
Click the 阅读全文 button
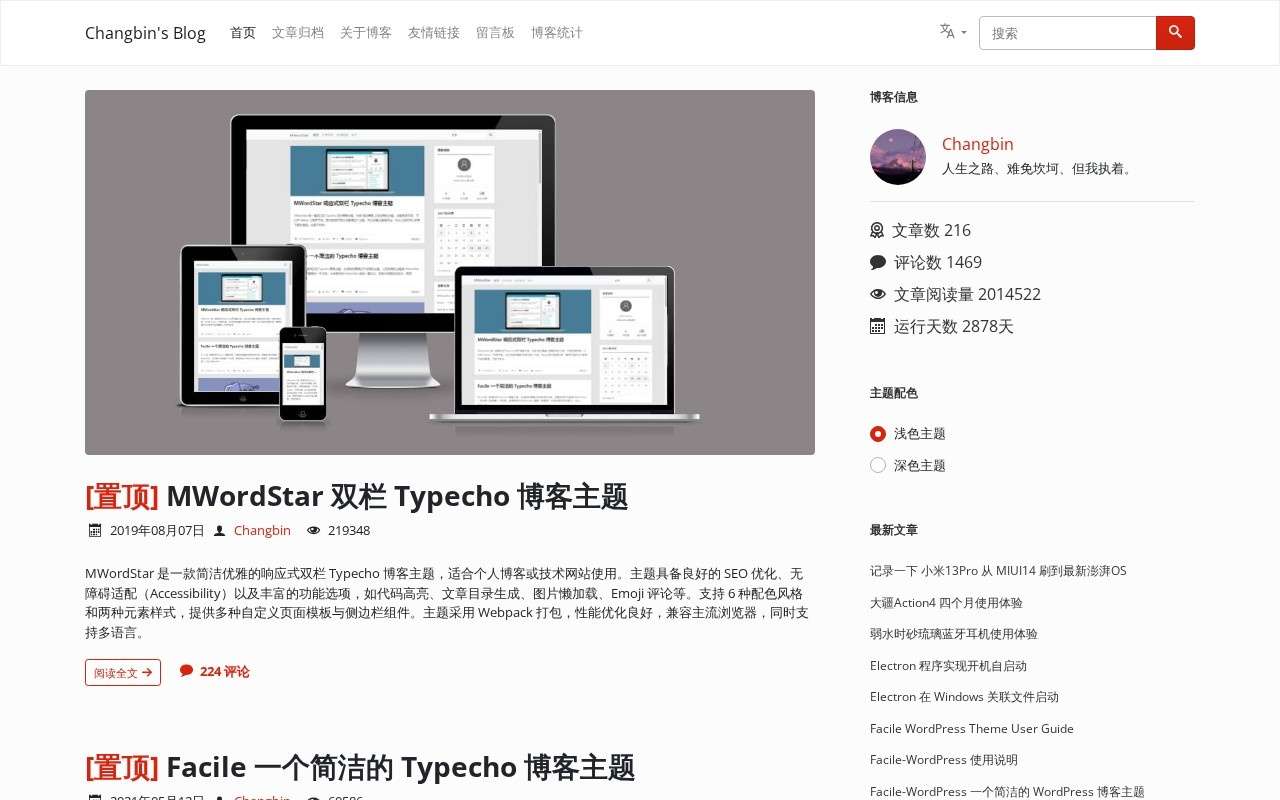(x=123, y=673)
